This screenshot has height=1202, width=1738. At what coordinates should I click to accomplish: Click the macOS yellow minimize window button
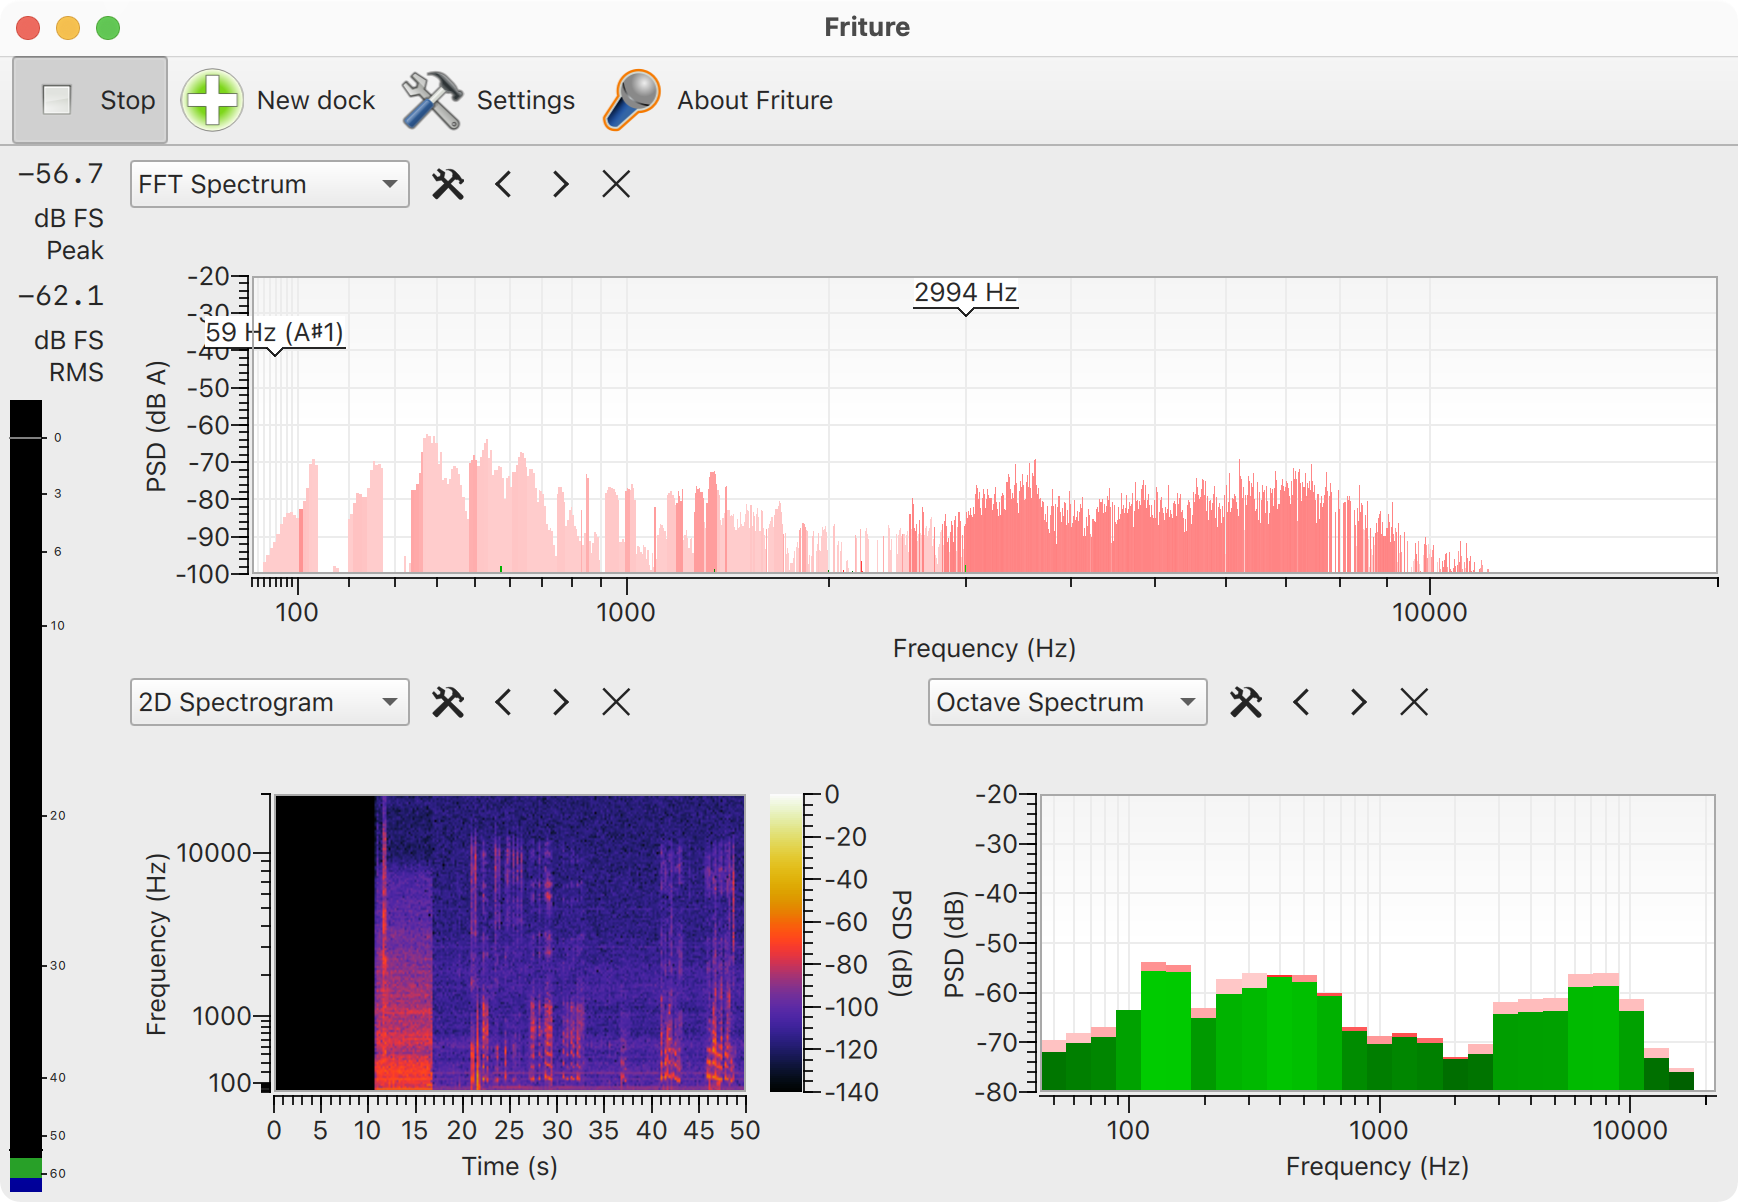(68, 28)
